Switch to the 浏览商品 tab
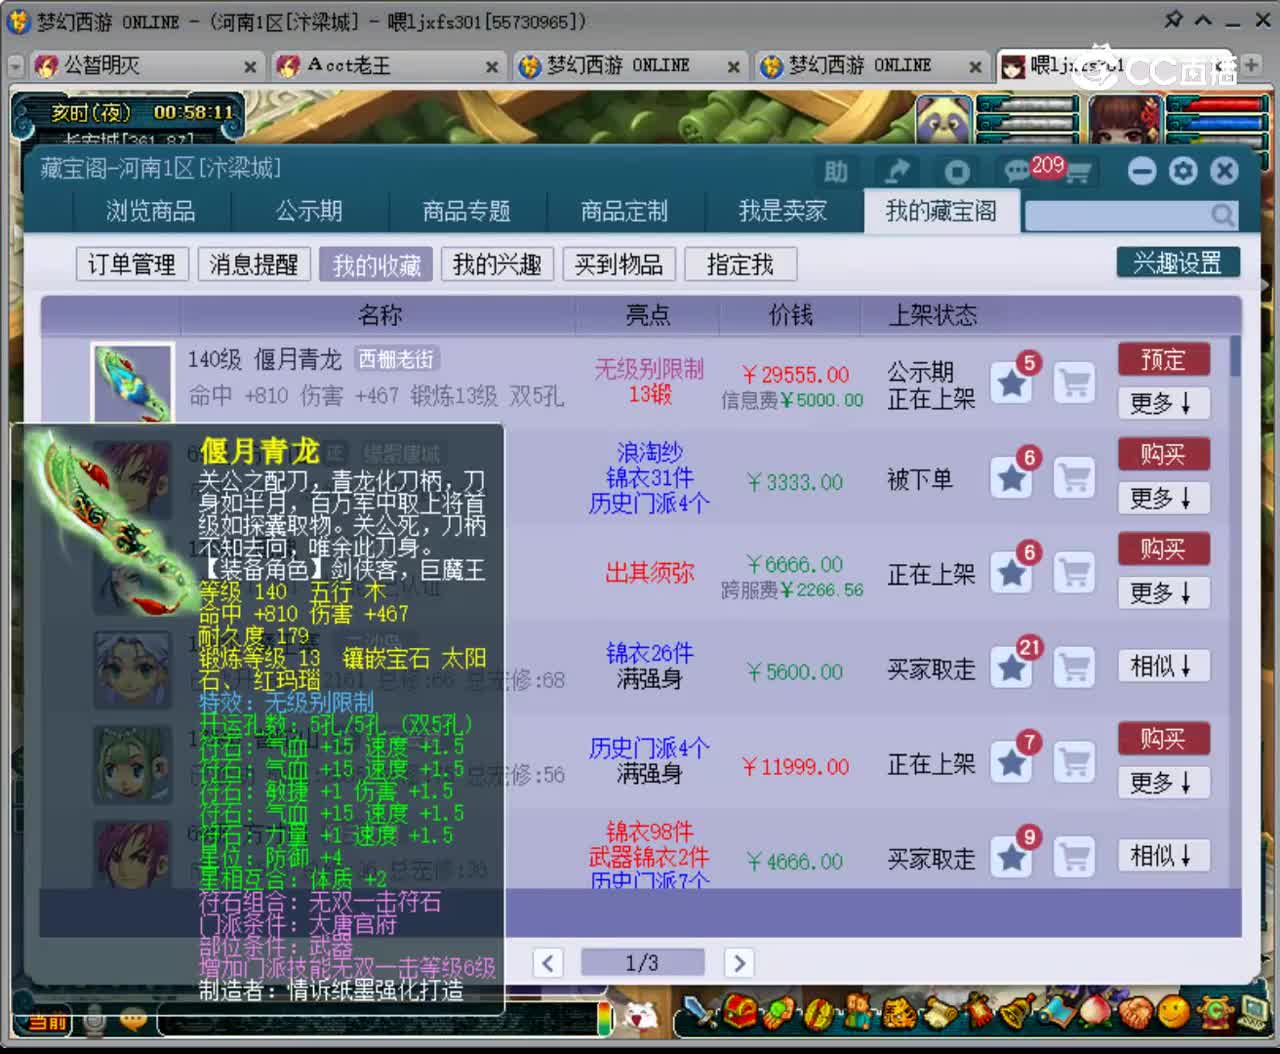This screenshot has height=1054, width=1280. [x=151, y=211]
